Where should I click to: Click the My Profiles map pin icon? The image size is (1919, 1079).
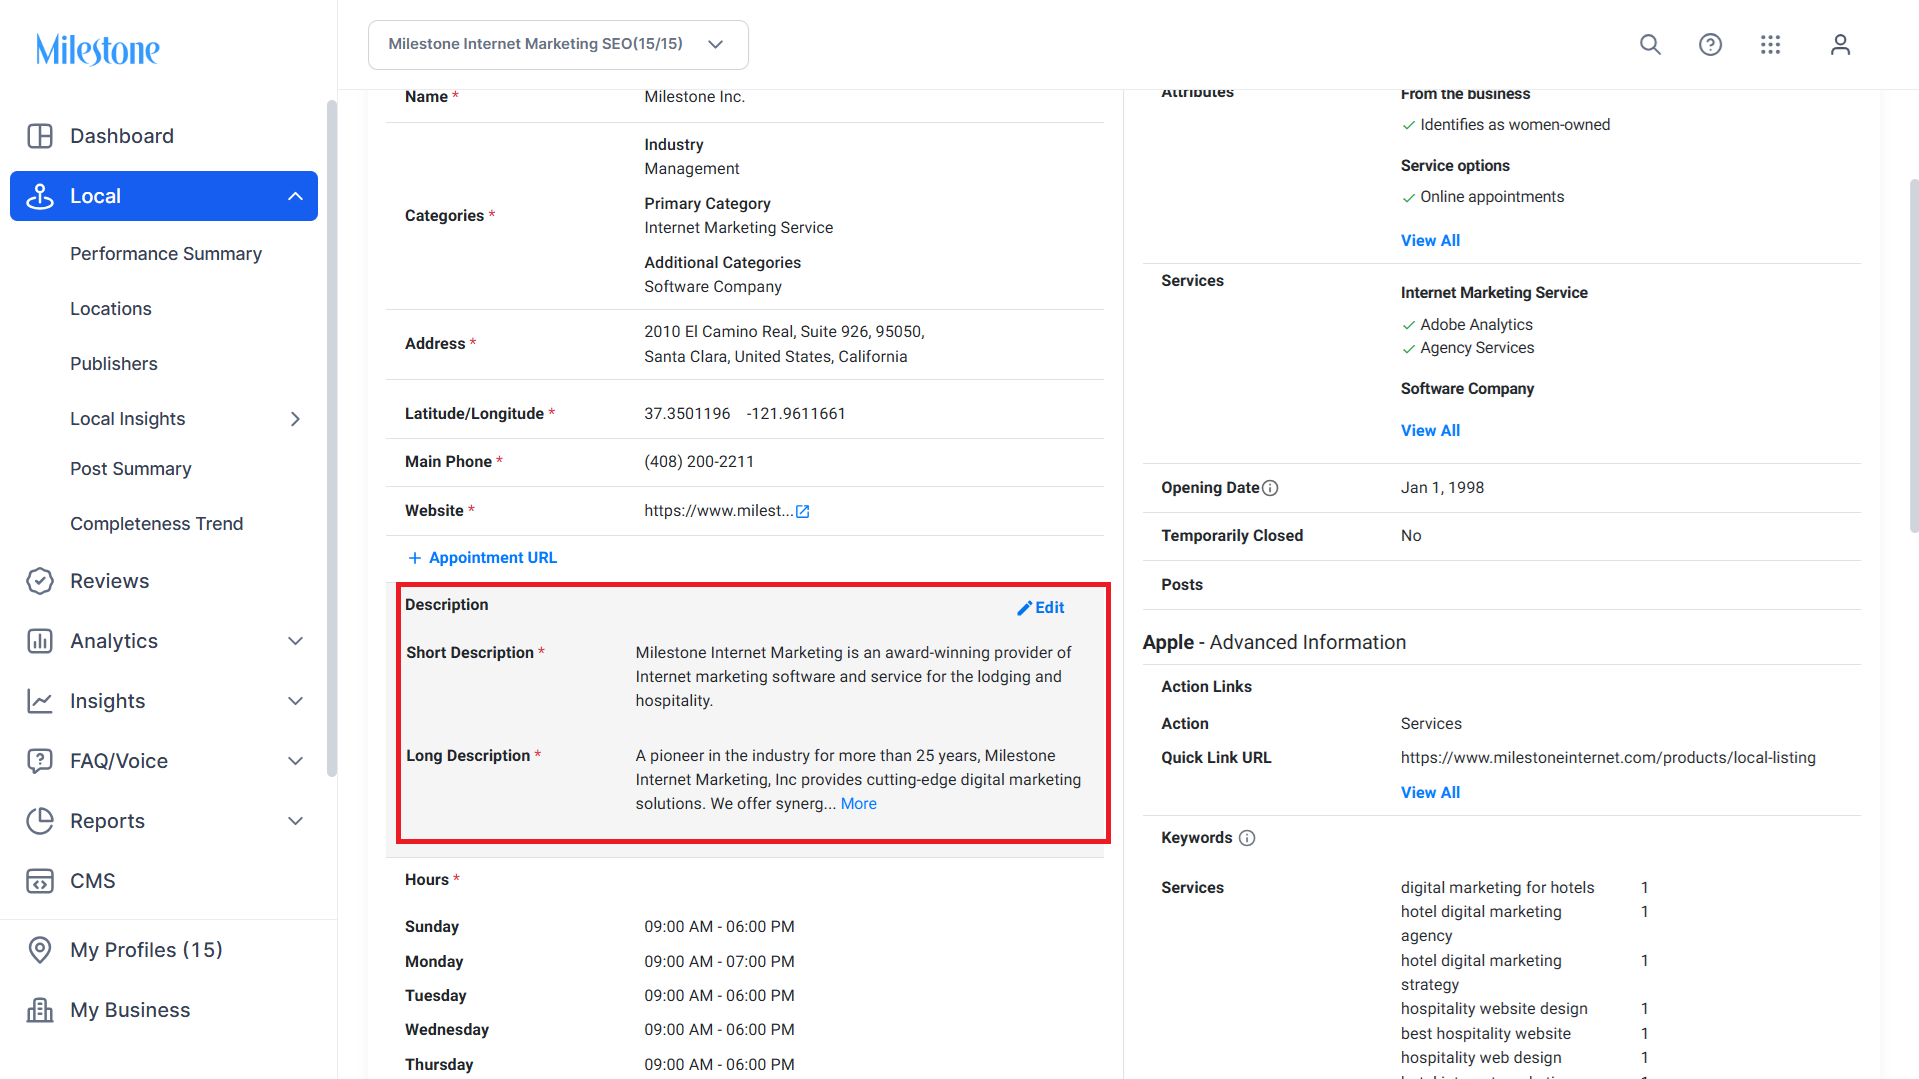click(40, 950)
